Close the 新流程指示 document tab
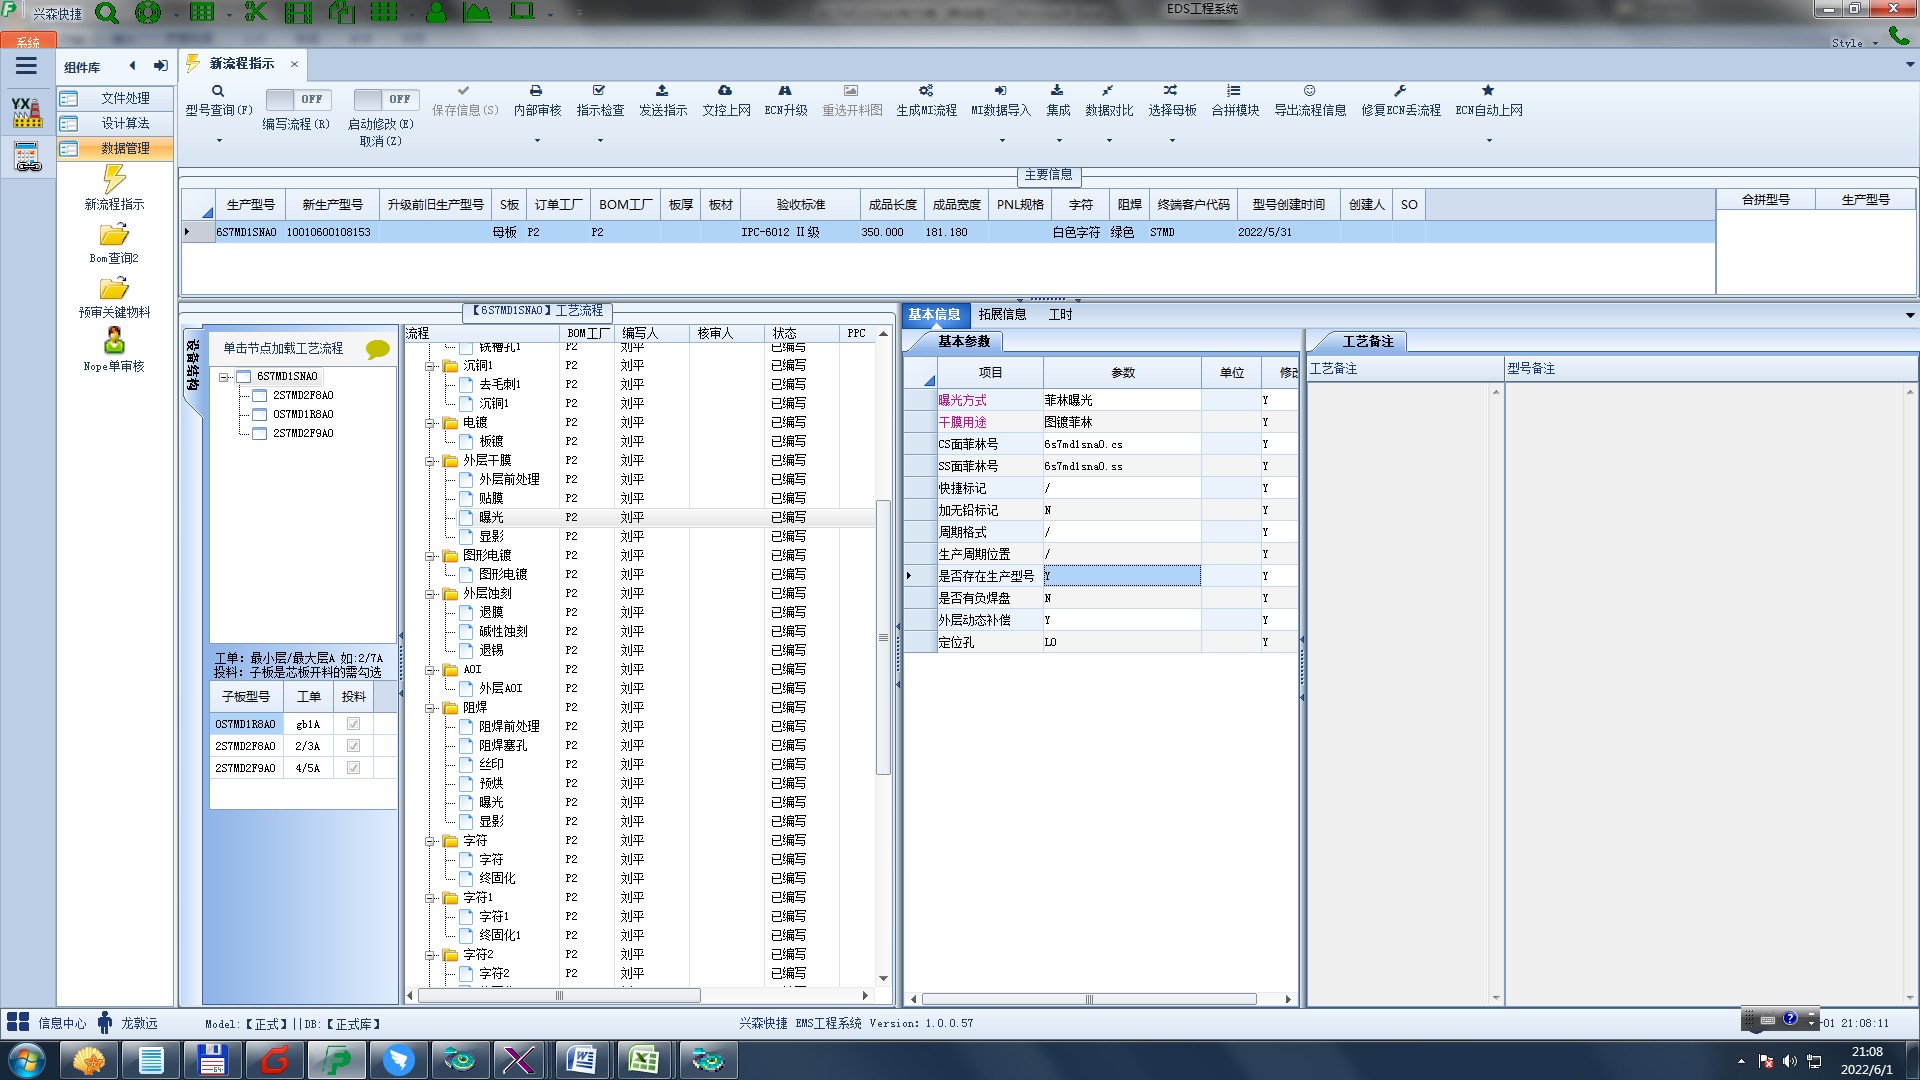1920x1080 pixels. (294, 64)
